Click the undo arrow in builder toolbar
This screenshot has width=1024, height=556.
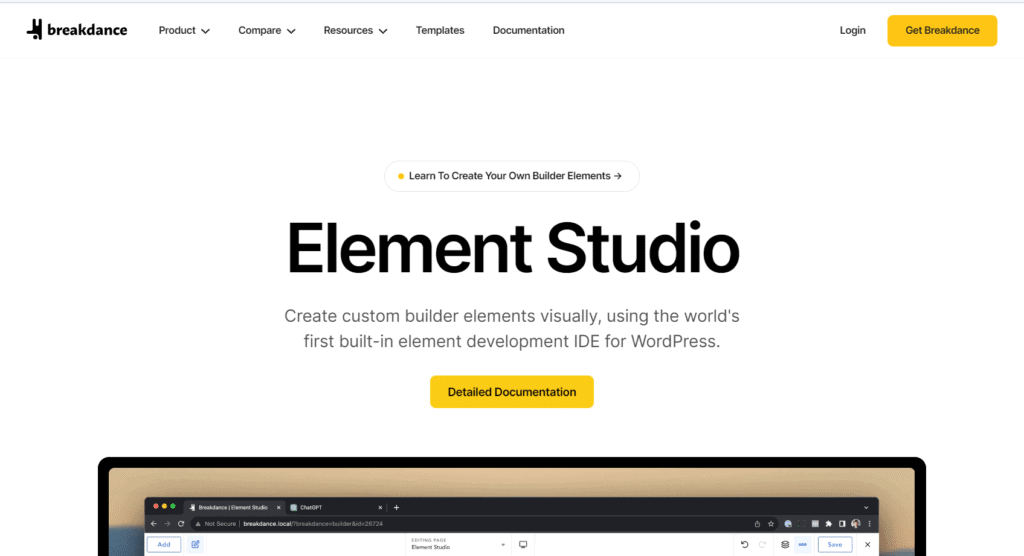(745, 545)
